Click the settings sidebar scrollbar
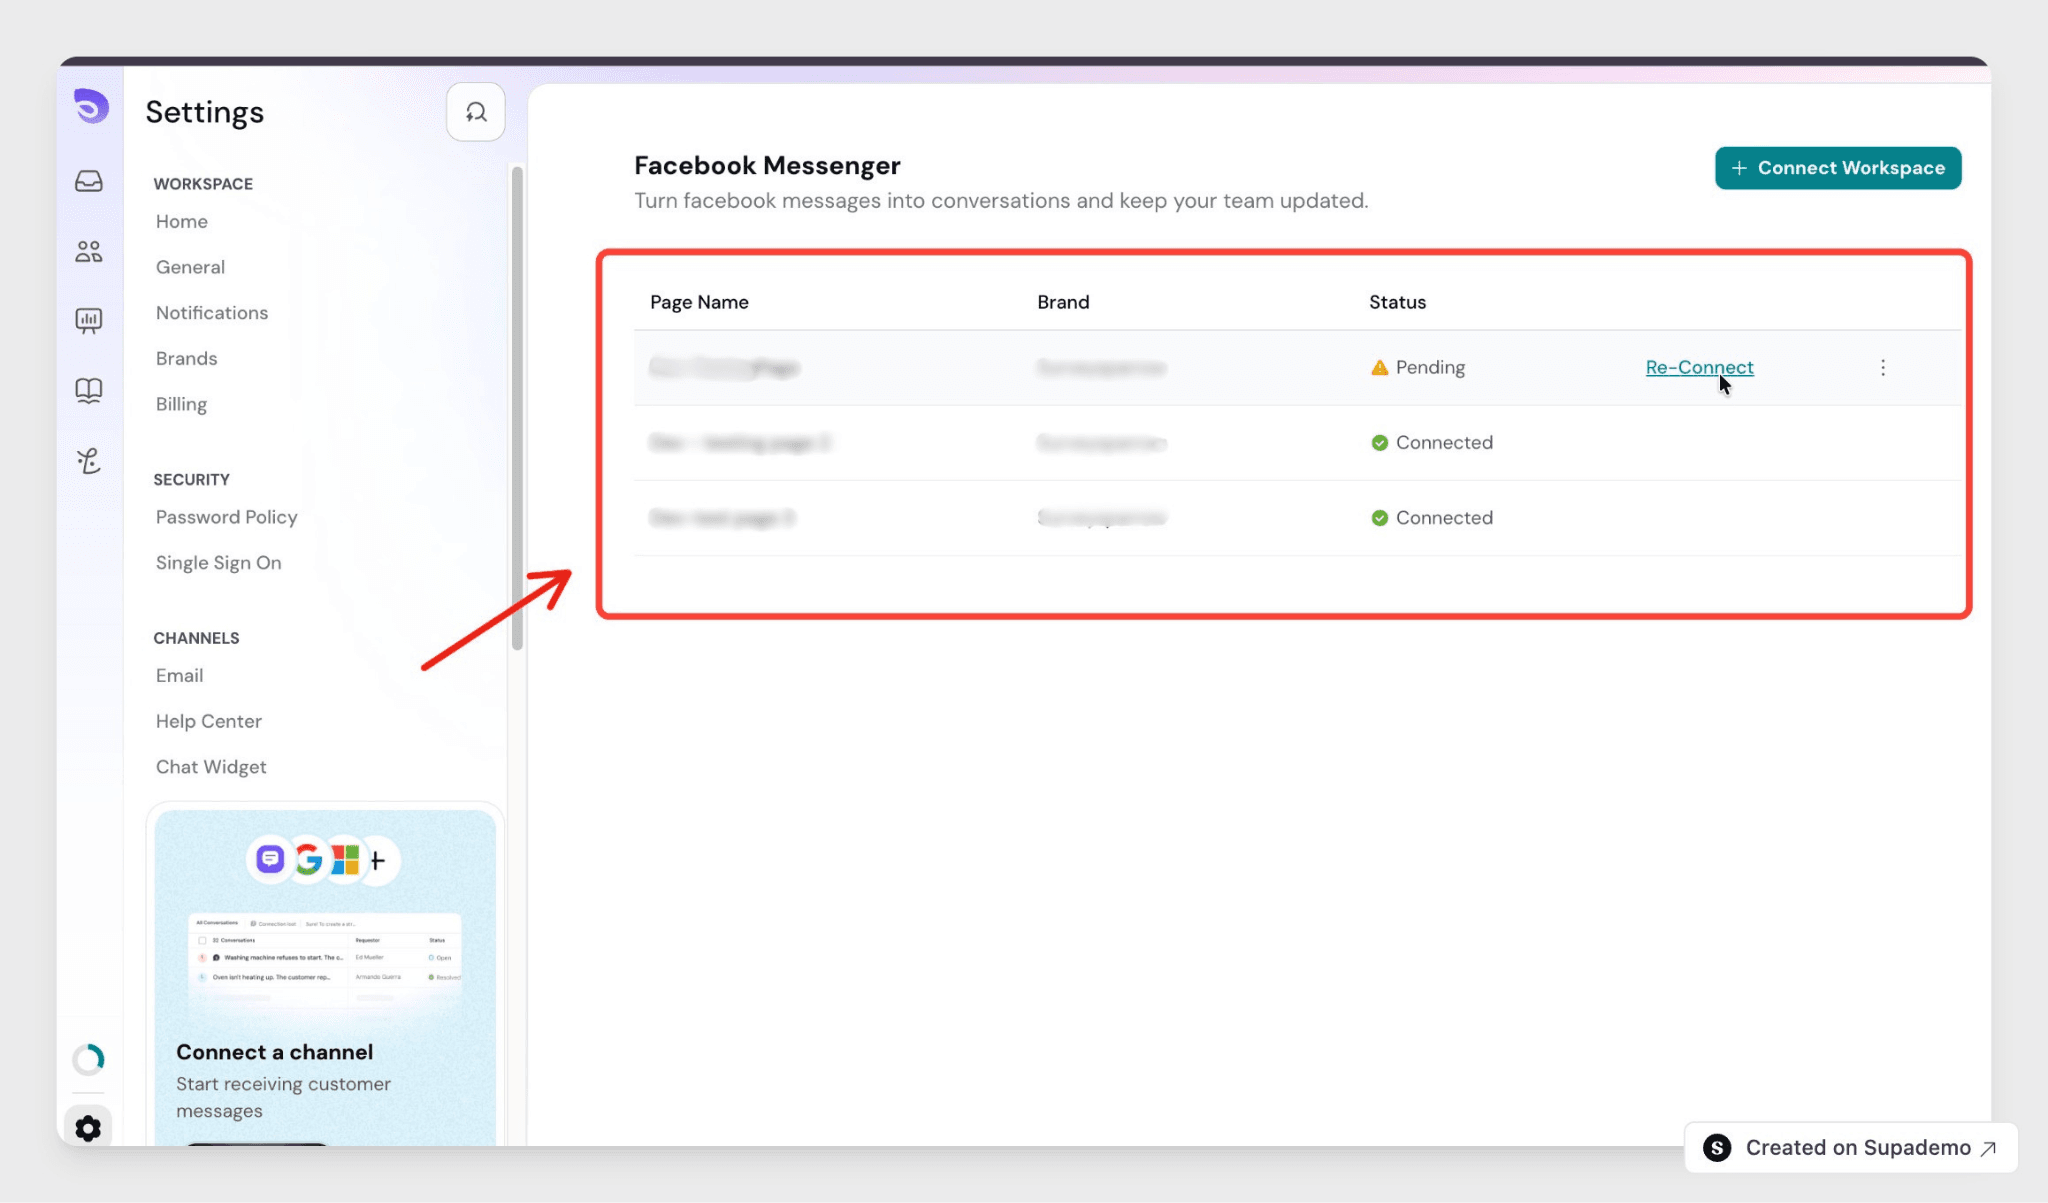Image resolution: width=2048 pixels, height=1203 pixels. [517, 408]
